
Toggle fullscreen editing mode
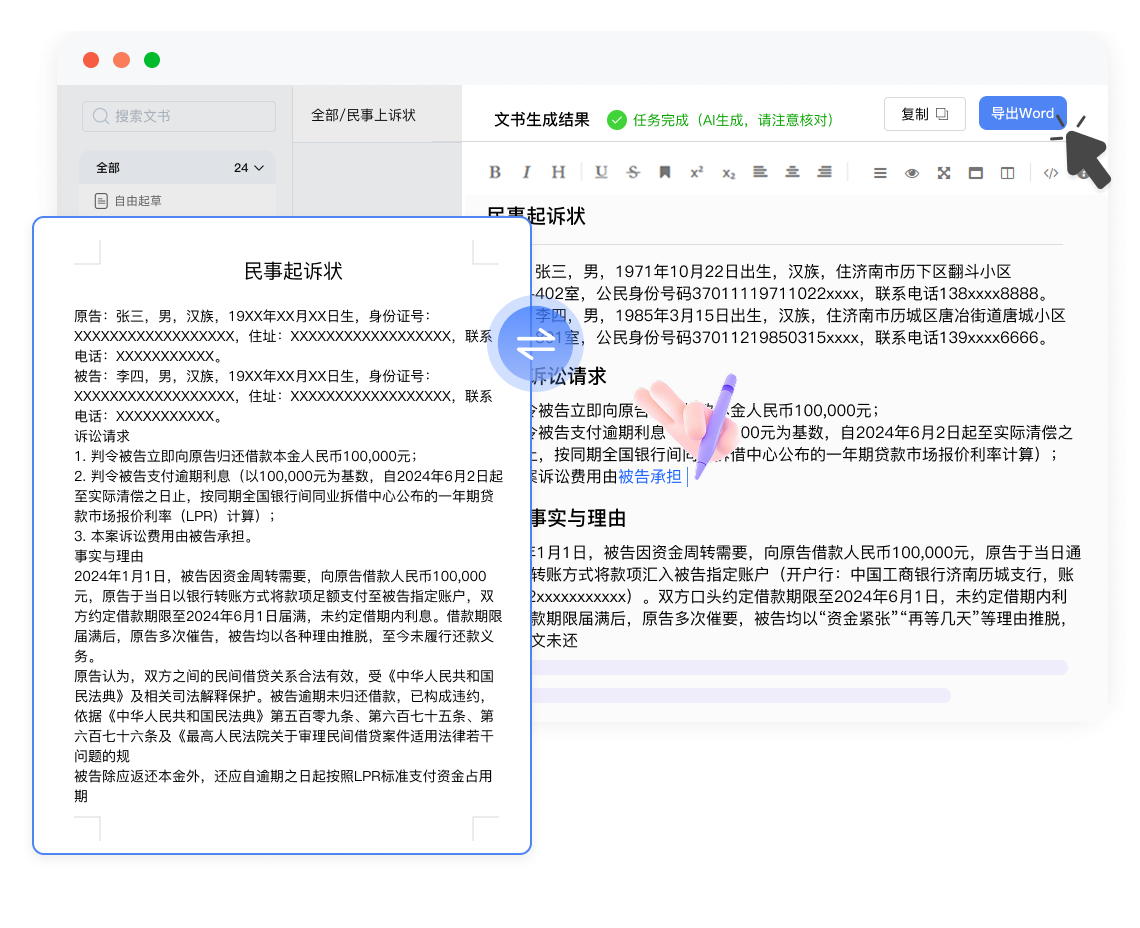pyautogui.click(x=944, y=173)
